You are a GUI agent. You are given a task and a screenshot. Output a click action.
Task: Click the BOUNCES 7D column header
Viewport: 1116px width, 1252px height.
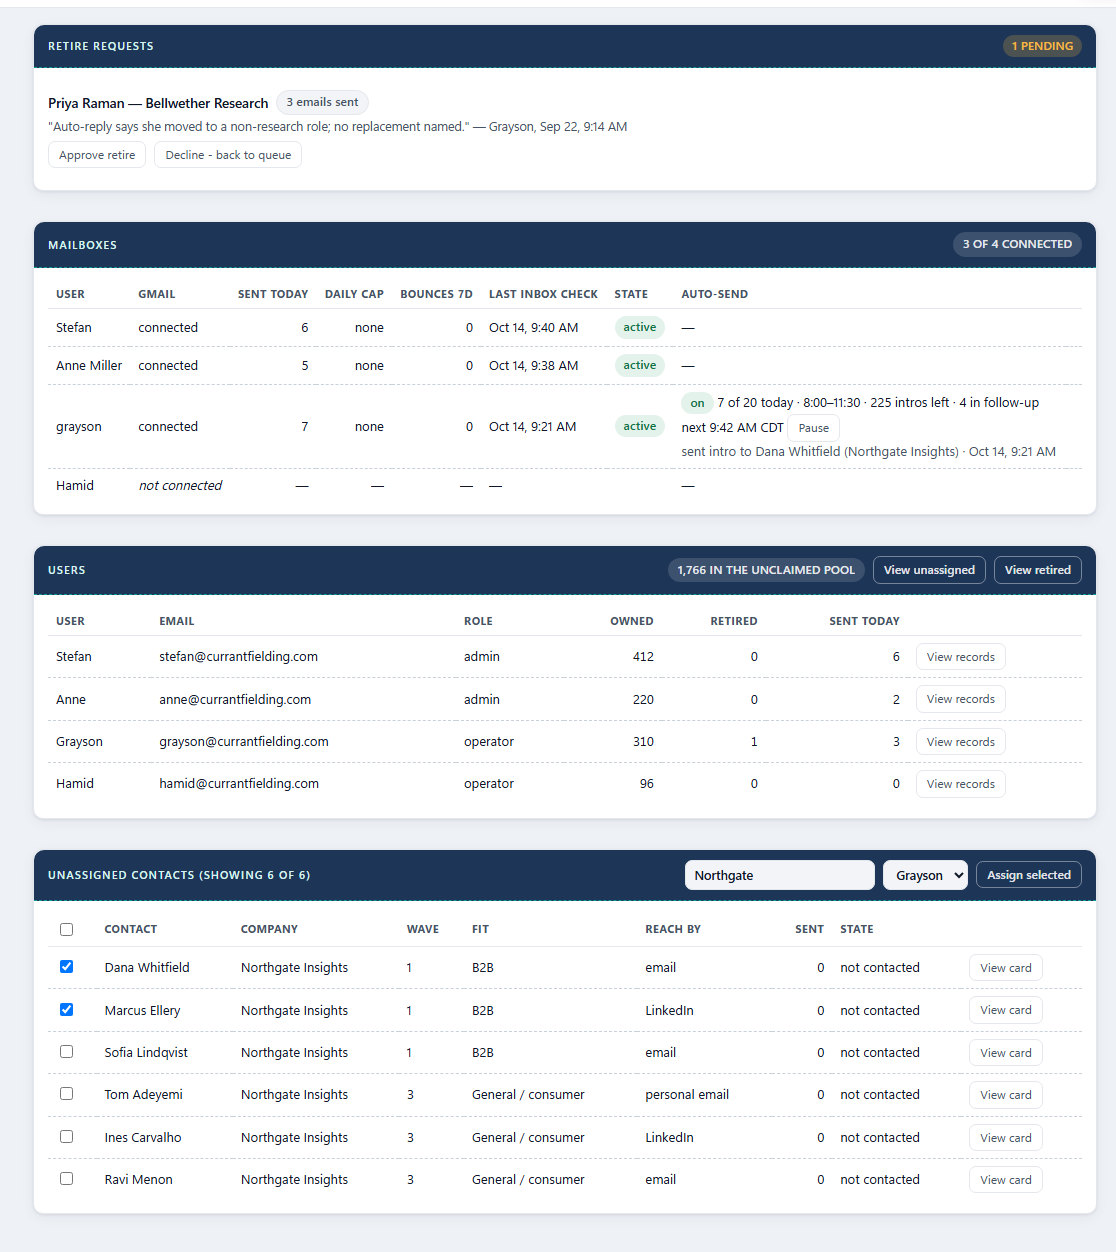(x=436, y=294)
